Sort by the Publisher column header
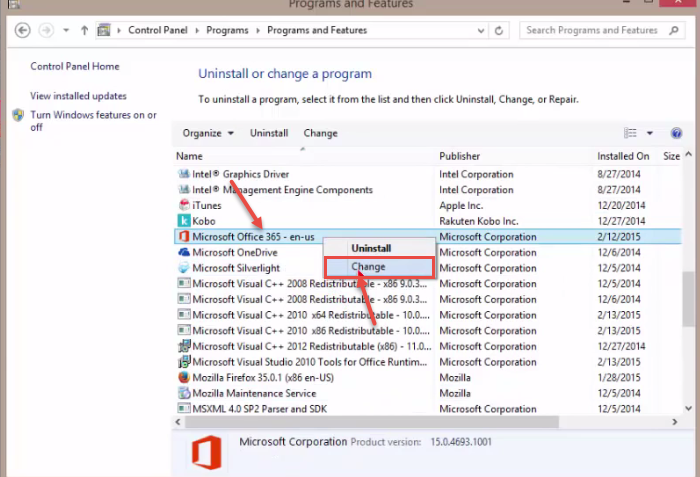 pos(459,156)
